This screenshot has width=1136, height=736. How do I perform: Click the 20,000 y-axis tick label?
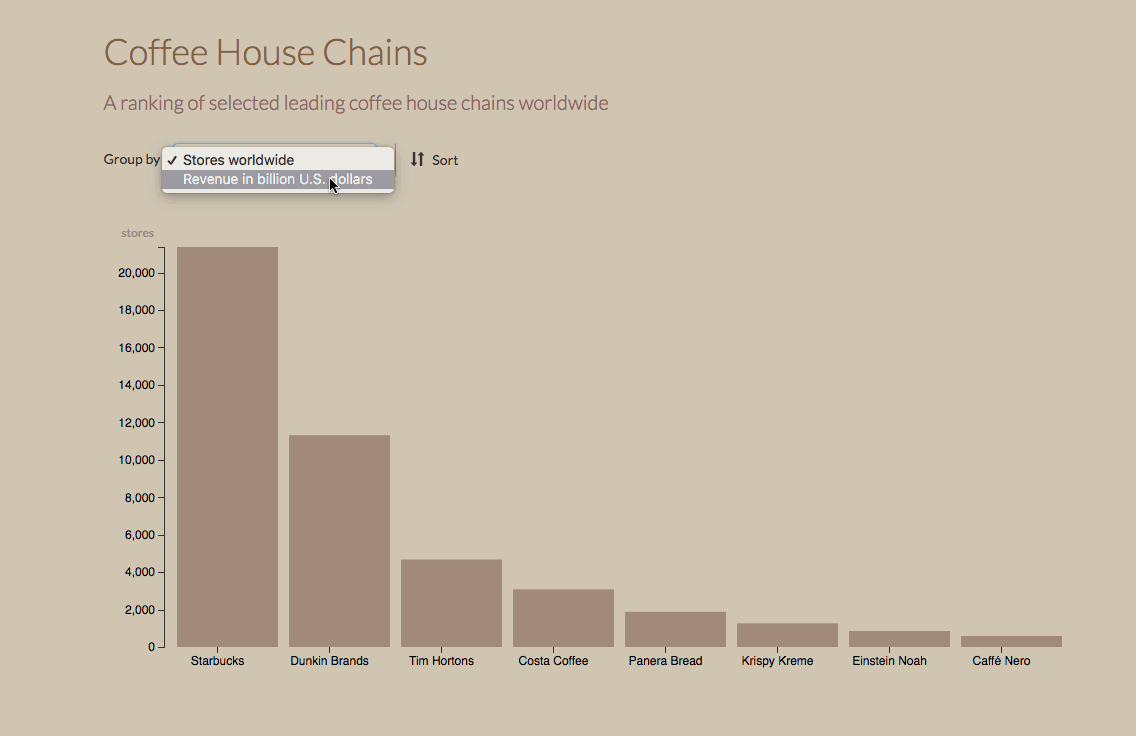click(136, 273)
